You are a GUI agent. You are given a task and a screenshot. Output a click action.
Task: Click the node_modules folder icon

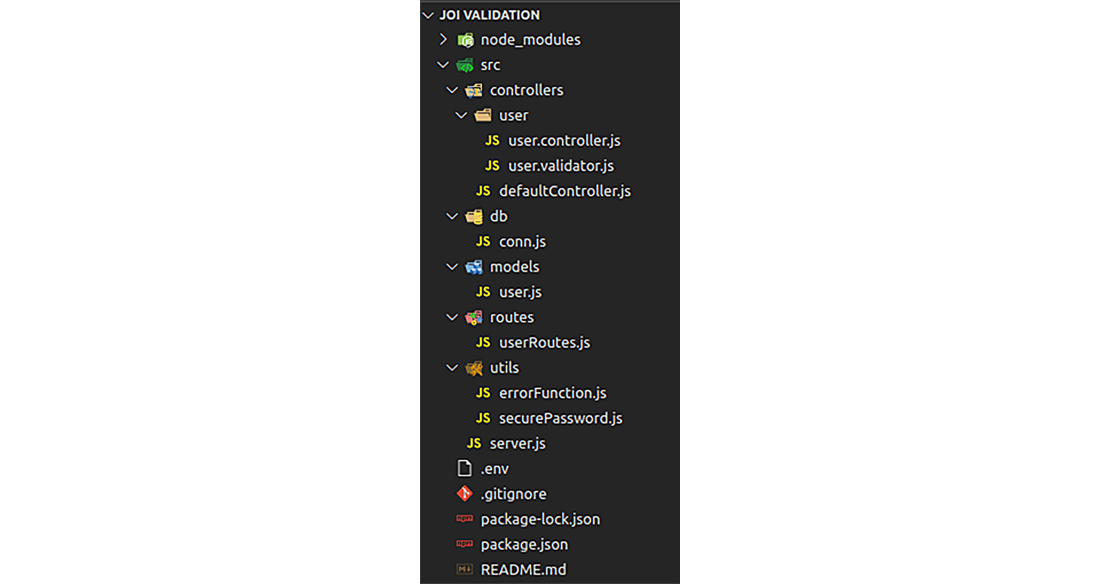tap(466, 39)
